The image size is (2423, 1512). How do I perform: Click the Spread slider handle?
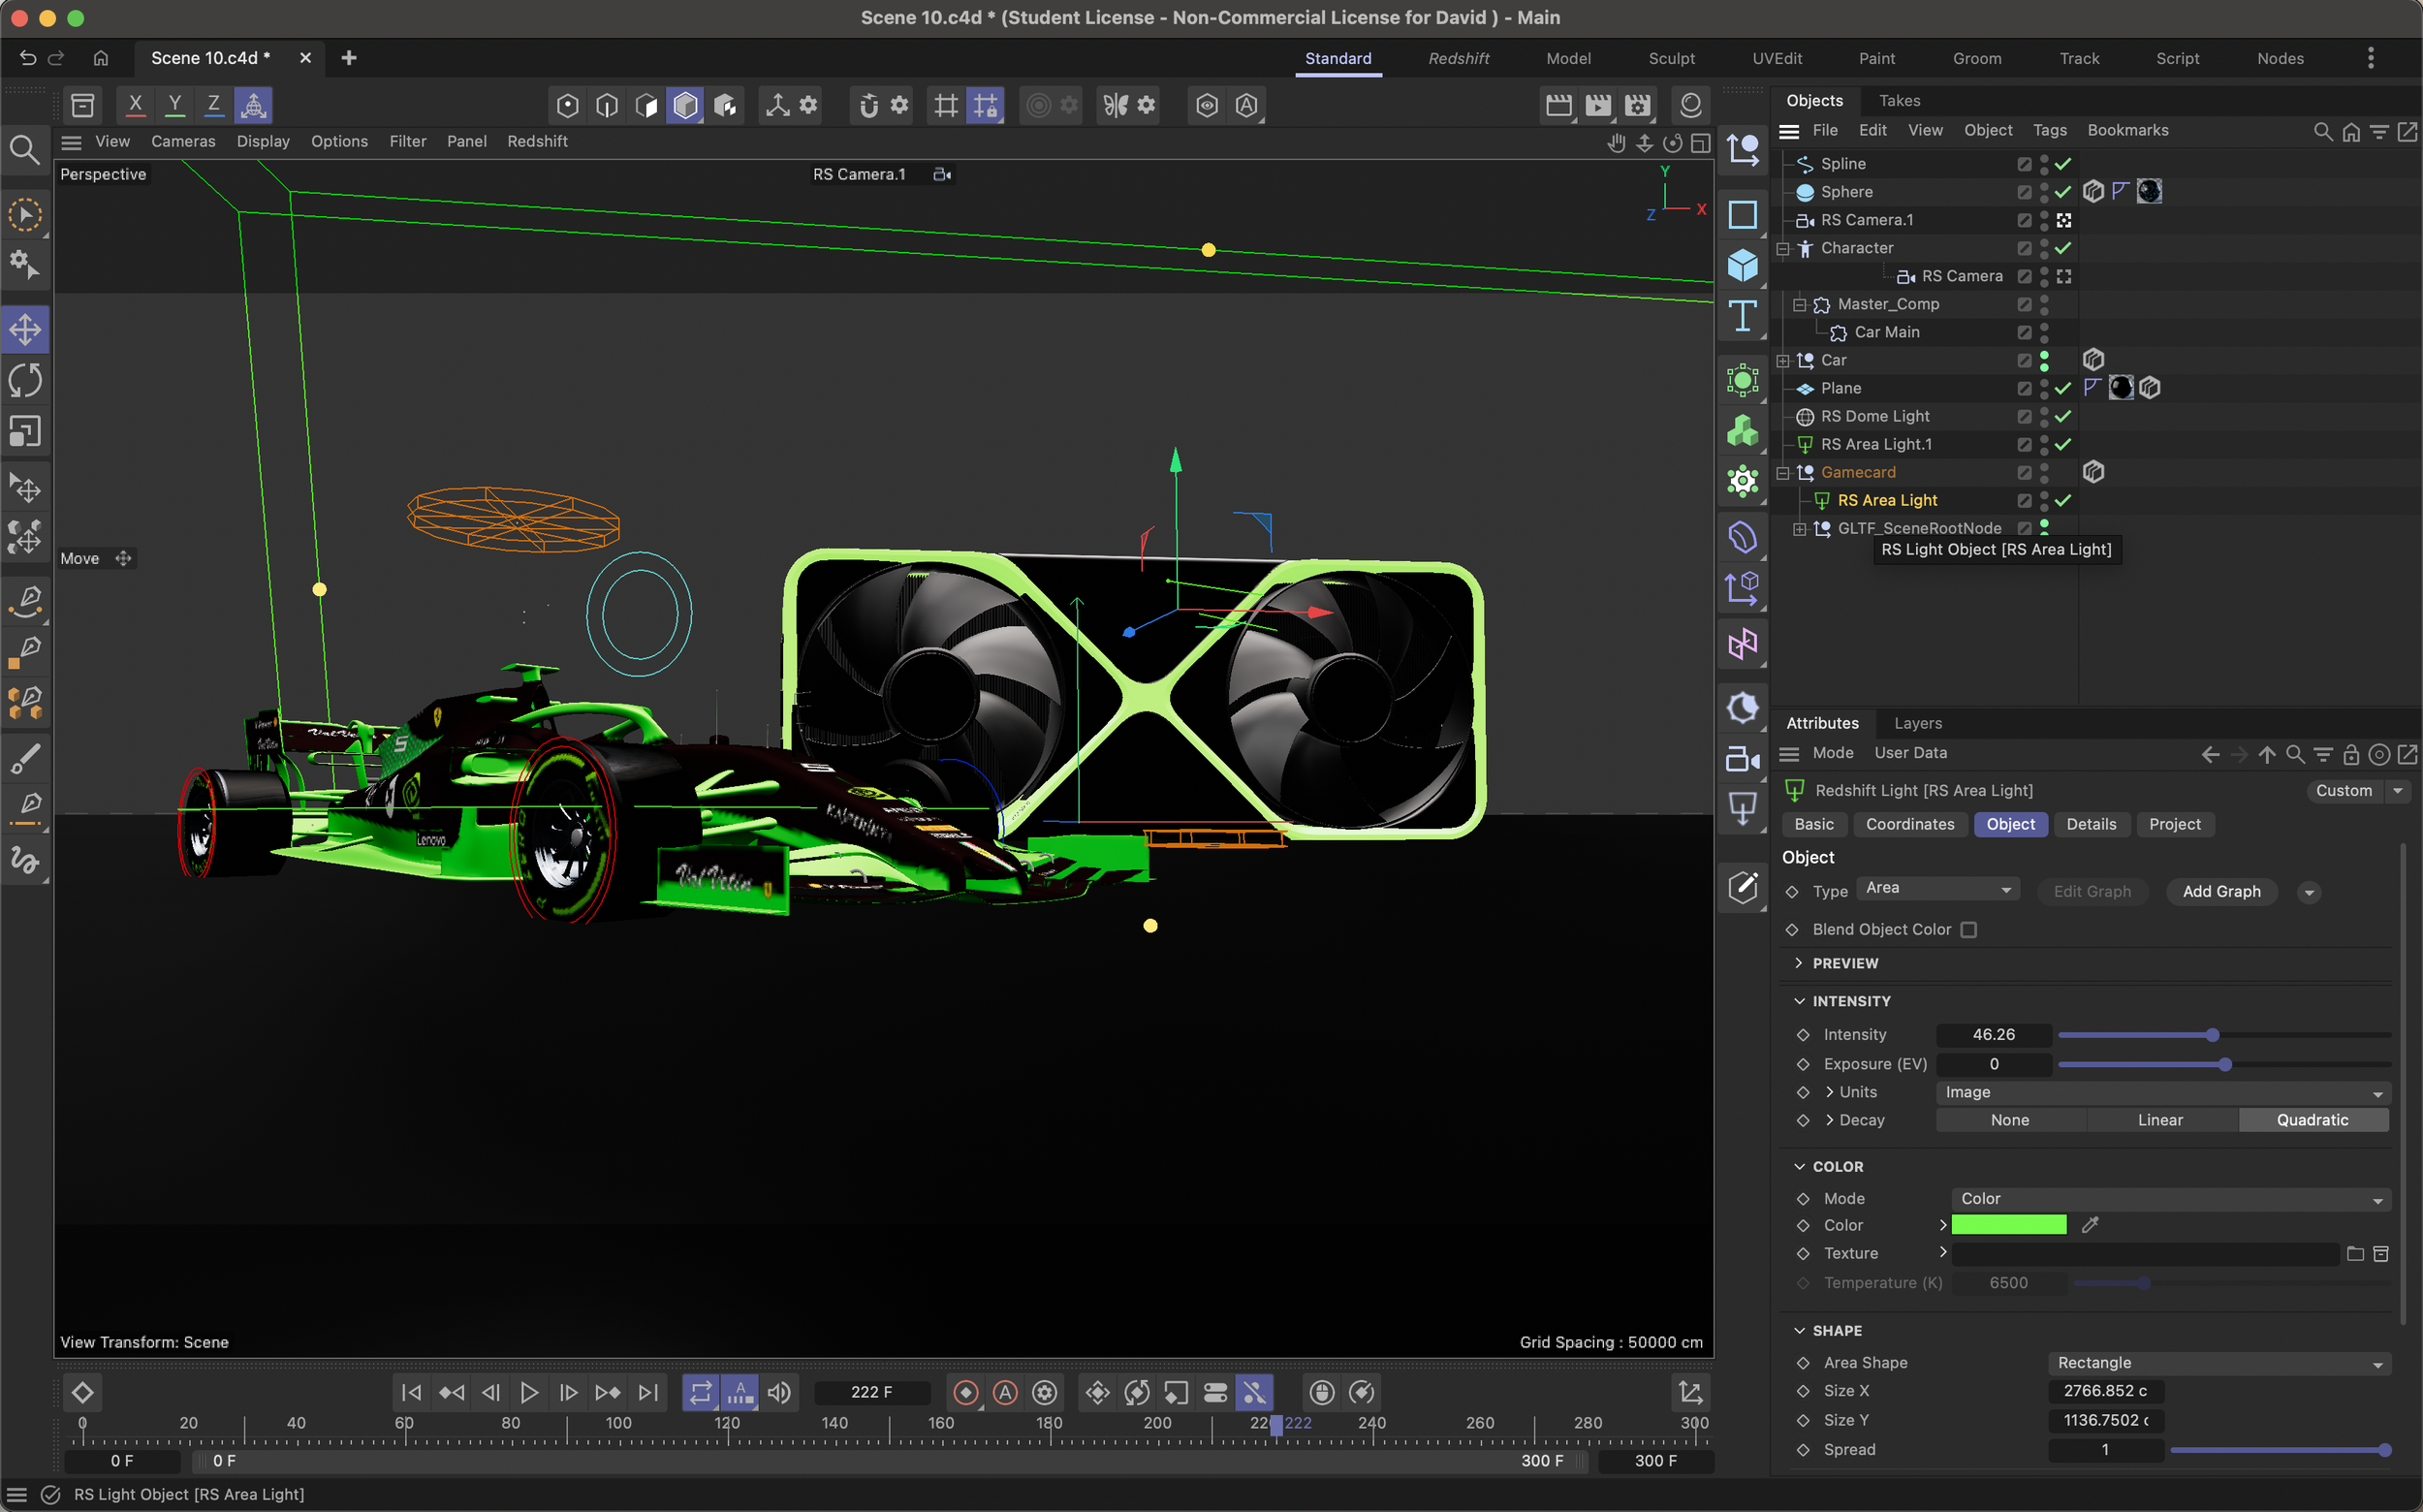tap(2384, 1450)
